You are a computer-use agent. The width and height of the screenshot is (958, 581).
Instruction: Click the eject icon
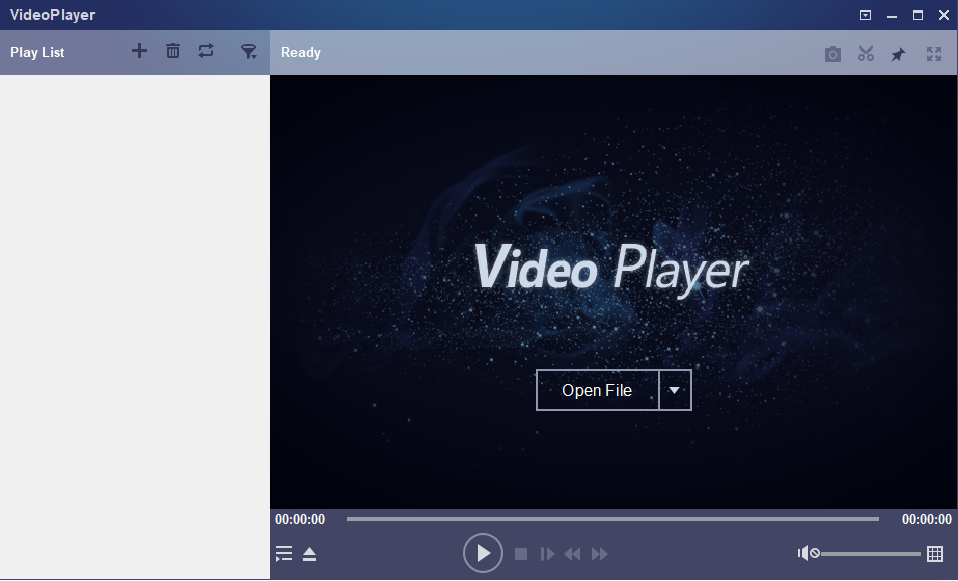[x=310, y=554]
